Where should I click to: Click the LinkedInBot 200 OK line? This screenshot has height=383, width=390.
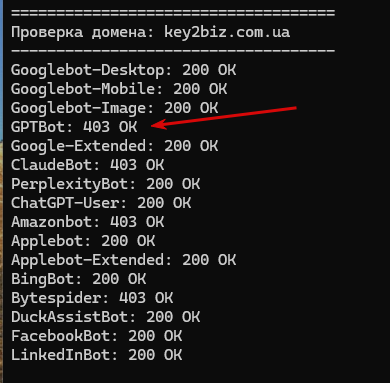coord(97,355)
